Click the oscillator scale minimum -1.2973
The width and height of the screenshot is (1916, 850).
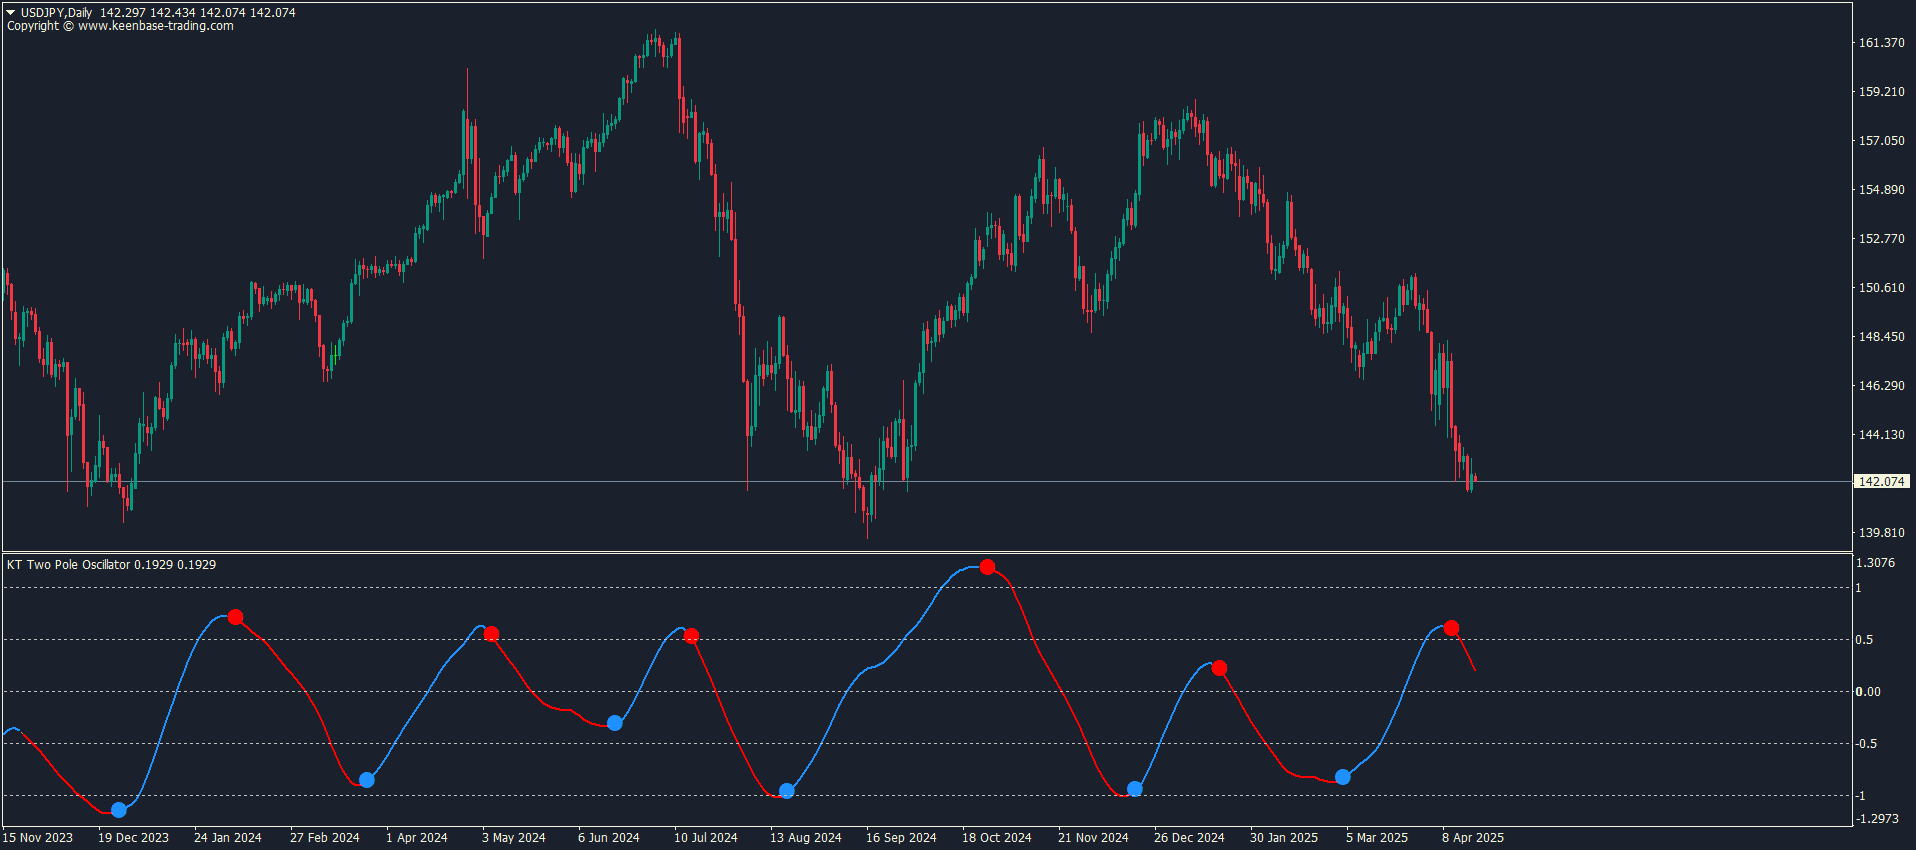click(1877, 819)
